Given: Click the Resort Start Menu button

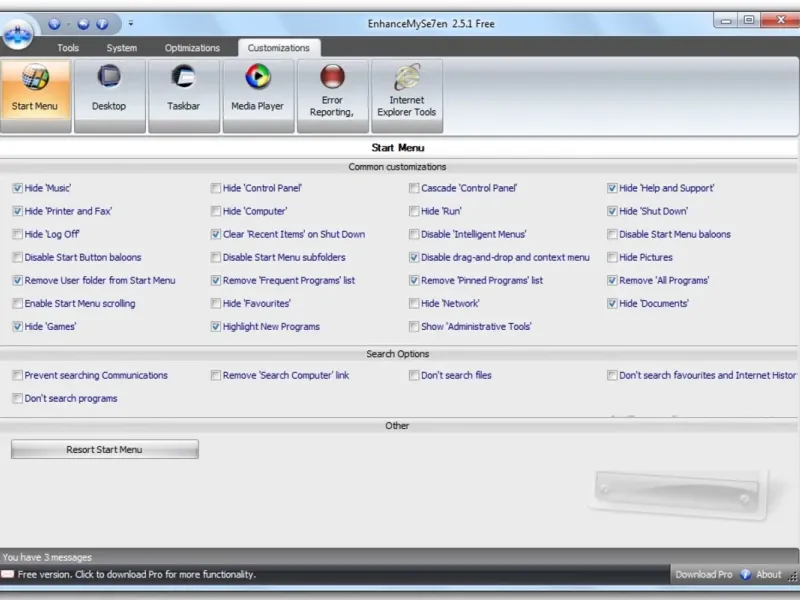Looking at the screenshot, I should coord(105,449).
